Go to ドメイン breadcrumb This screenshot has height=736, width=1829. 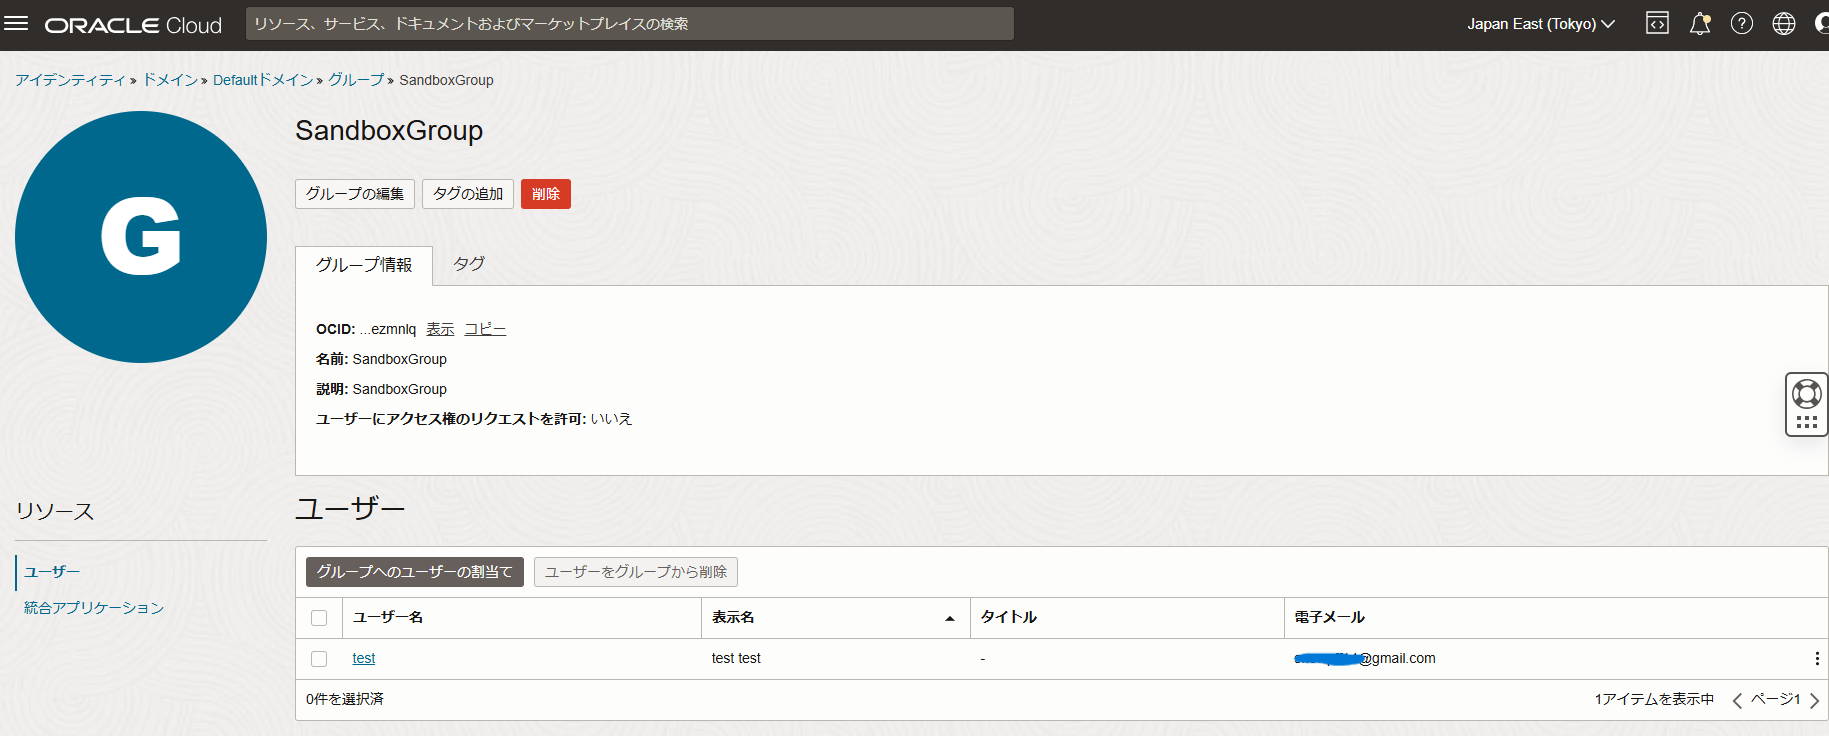tap(170, 80)
